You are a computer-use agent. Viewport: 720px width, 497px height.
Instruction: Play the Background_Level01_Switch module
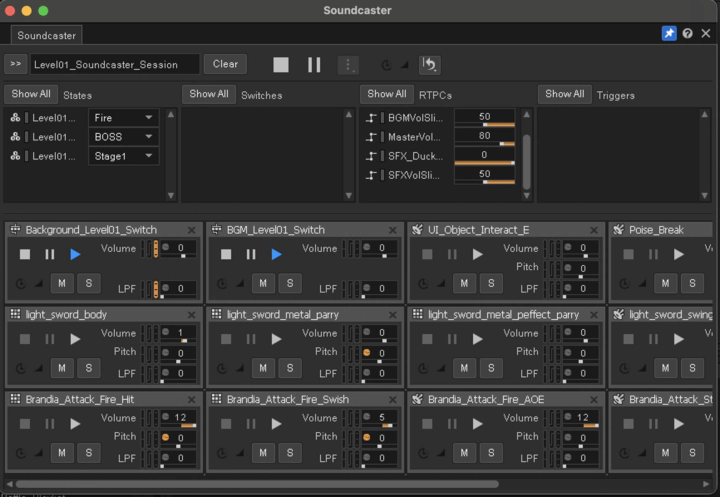click(x=75, y=255)
